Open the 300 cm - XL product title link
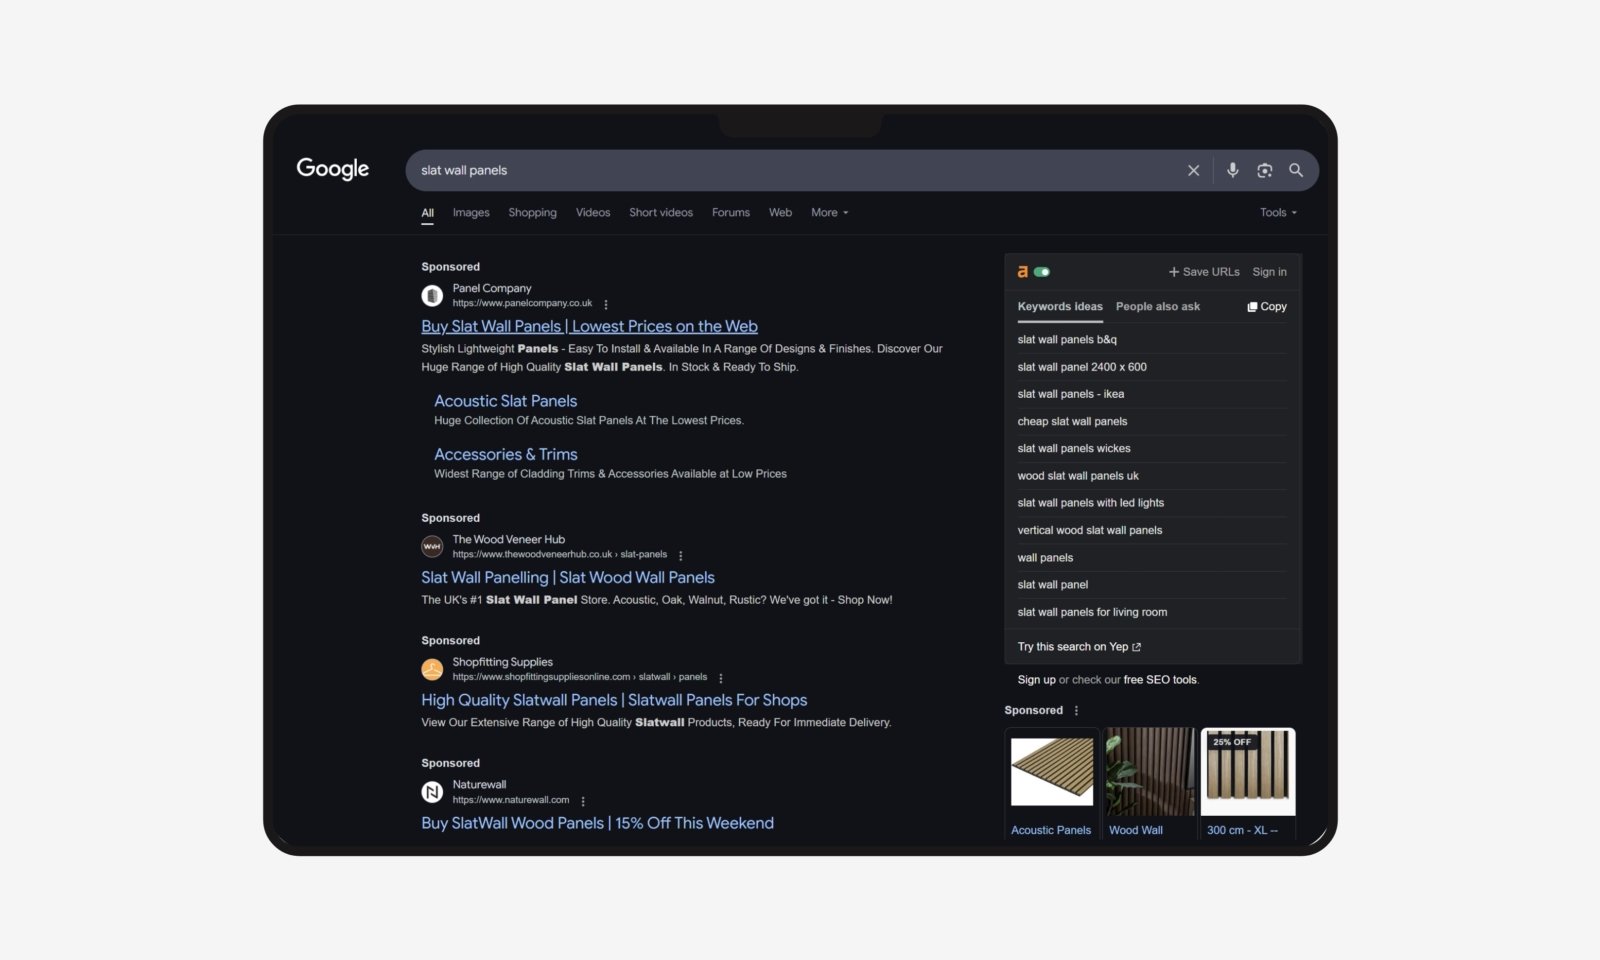This screenshot has width=1600, height=960. [1242, 831]
